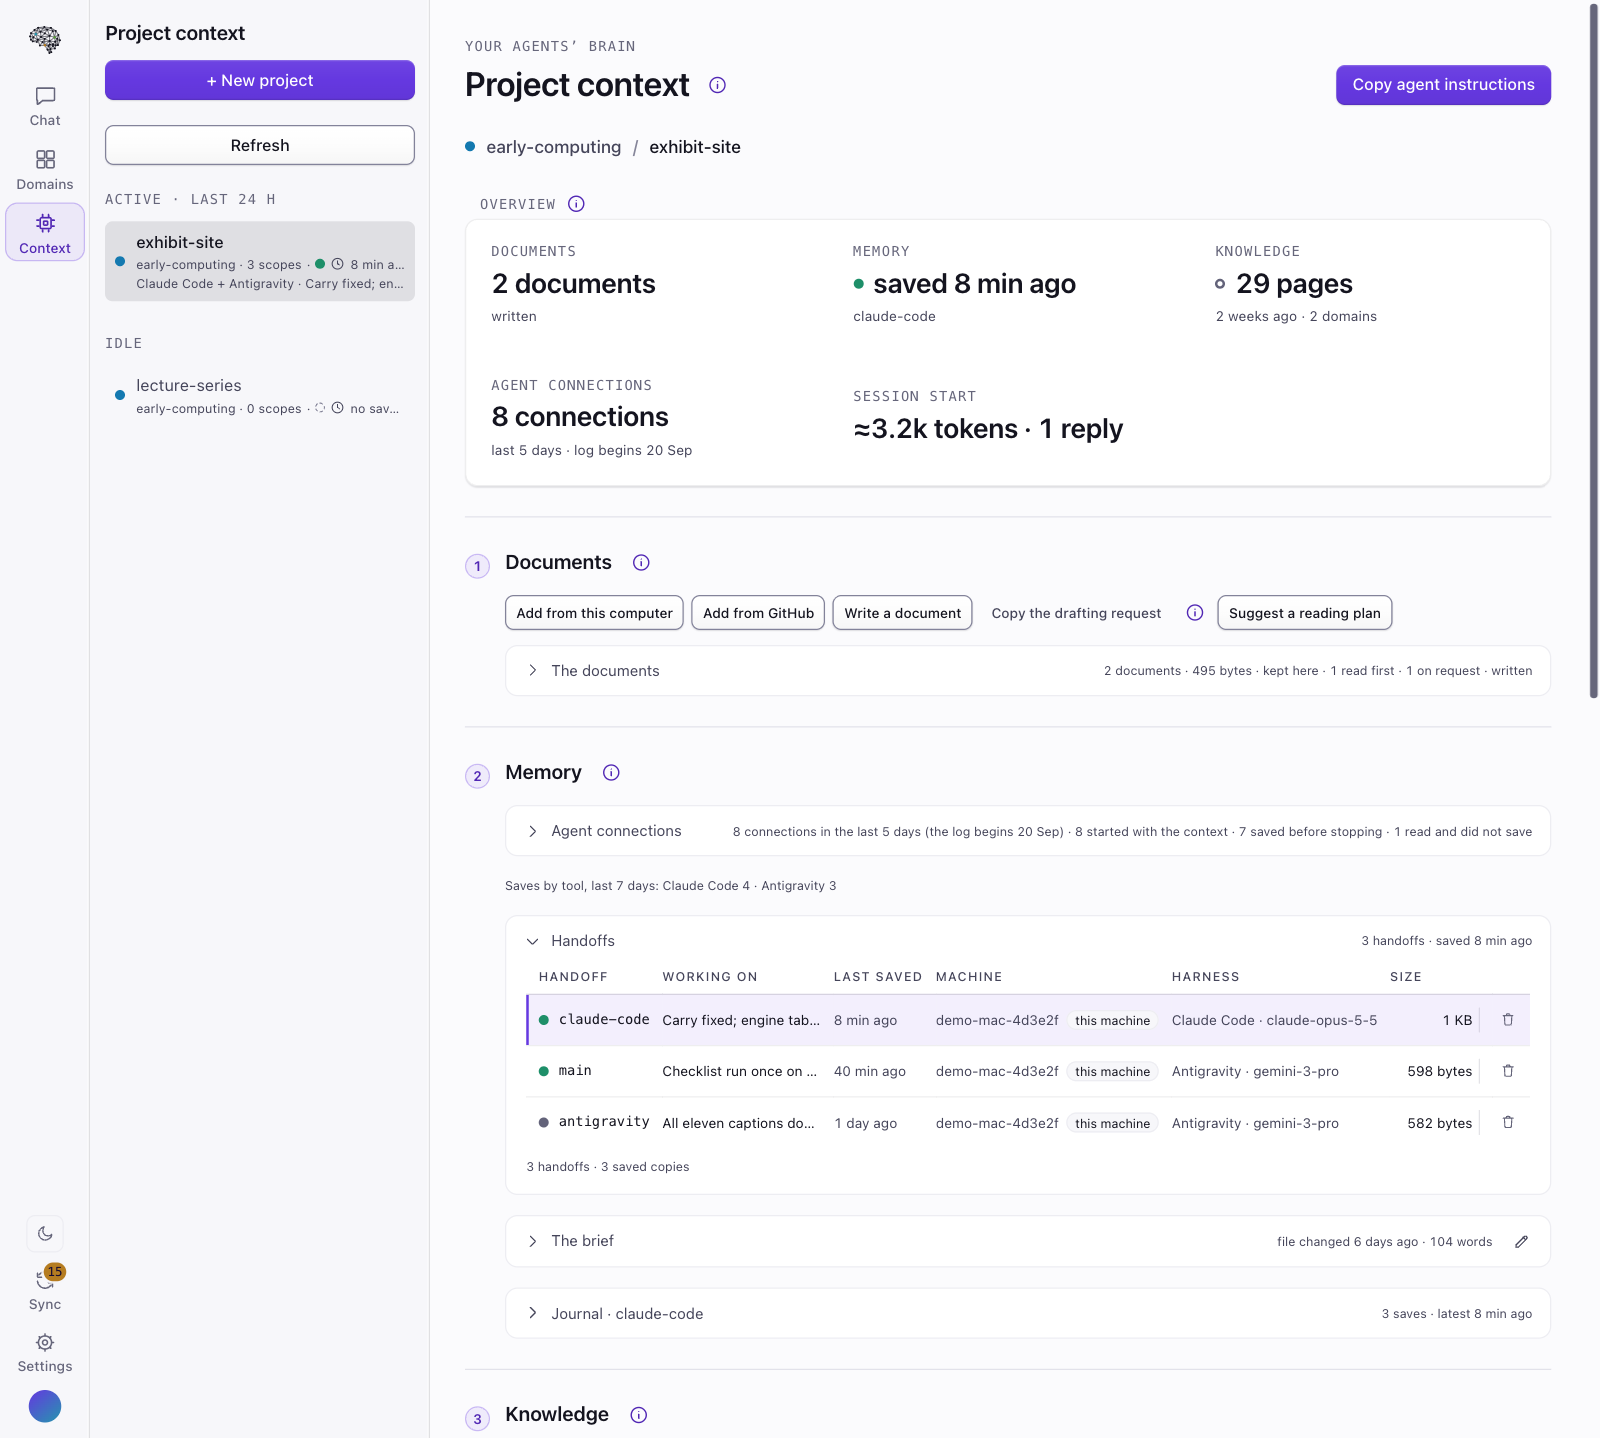Click Copy agent instructions button

tap(1443, 85)
